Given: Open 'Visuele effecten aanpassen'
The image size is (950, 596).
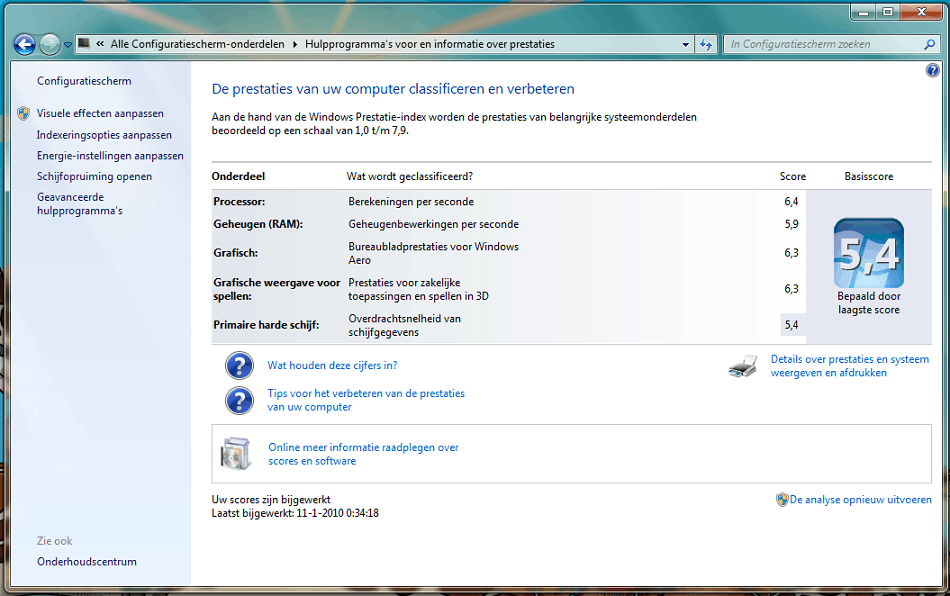Looking at the screenshot, I should click(x=100, y=113).
